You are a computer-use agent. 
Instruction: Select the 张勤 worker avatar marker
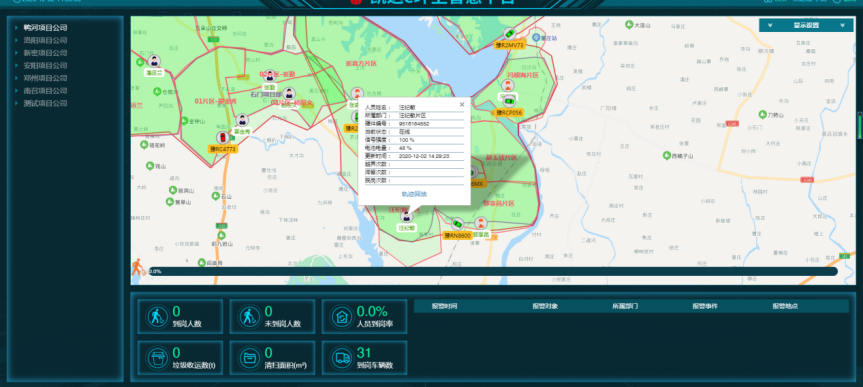[270, 77]
